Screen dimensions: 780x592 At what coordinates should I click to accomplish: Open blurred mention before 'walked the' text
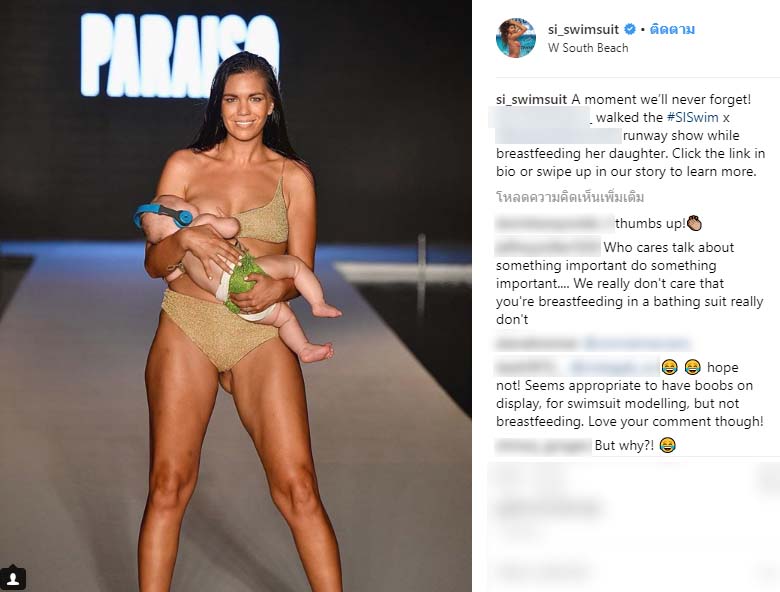(541, 117)
